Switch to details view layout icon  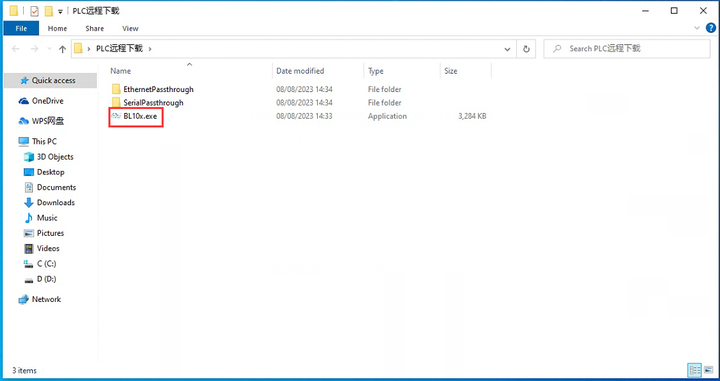pos(694,370)
